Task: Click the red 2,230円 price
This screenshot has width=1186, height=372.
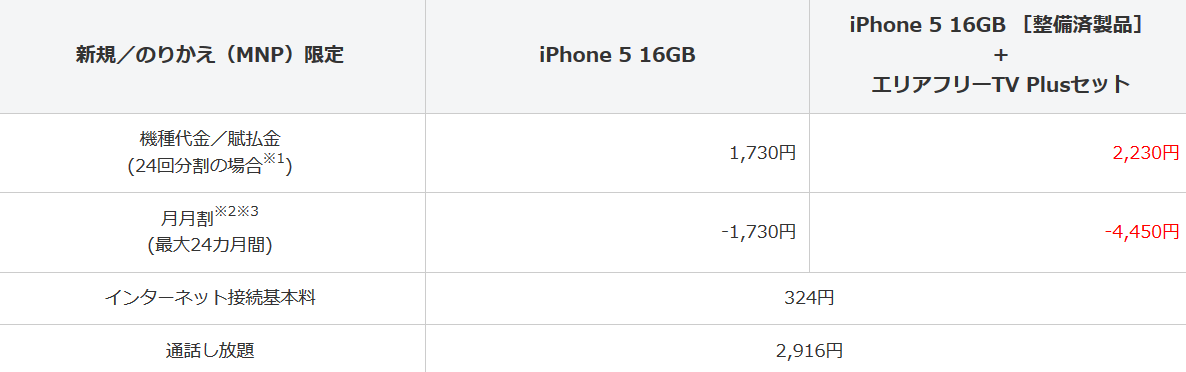Action: (x=1145, y=153)
